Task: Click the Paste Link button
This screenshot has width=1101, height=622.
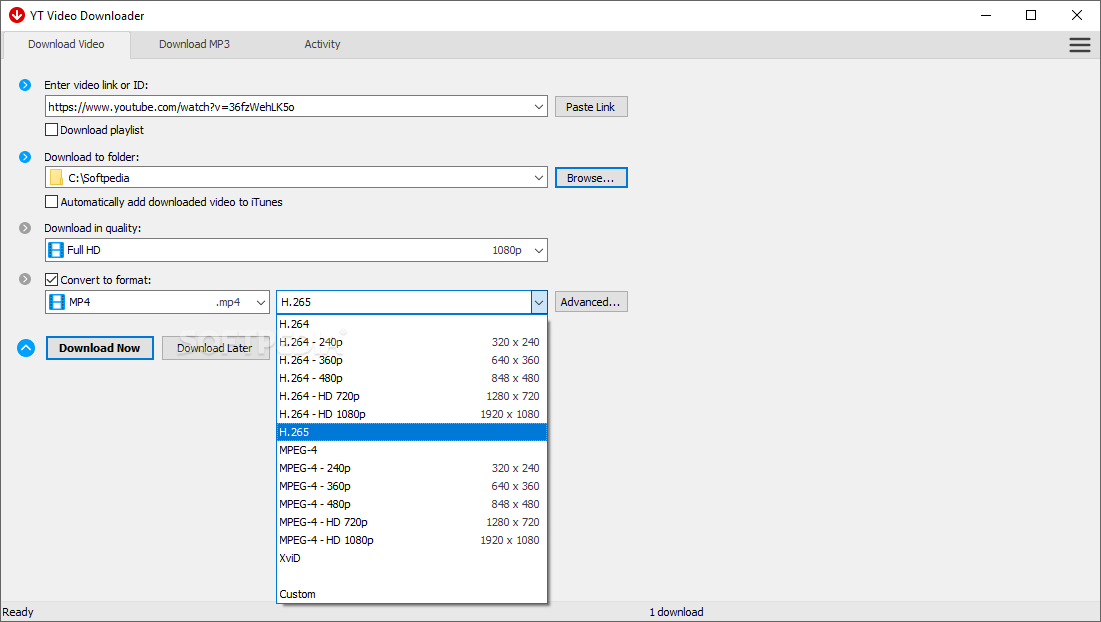Action: coord(591,107)
